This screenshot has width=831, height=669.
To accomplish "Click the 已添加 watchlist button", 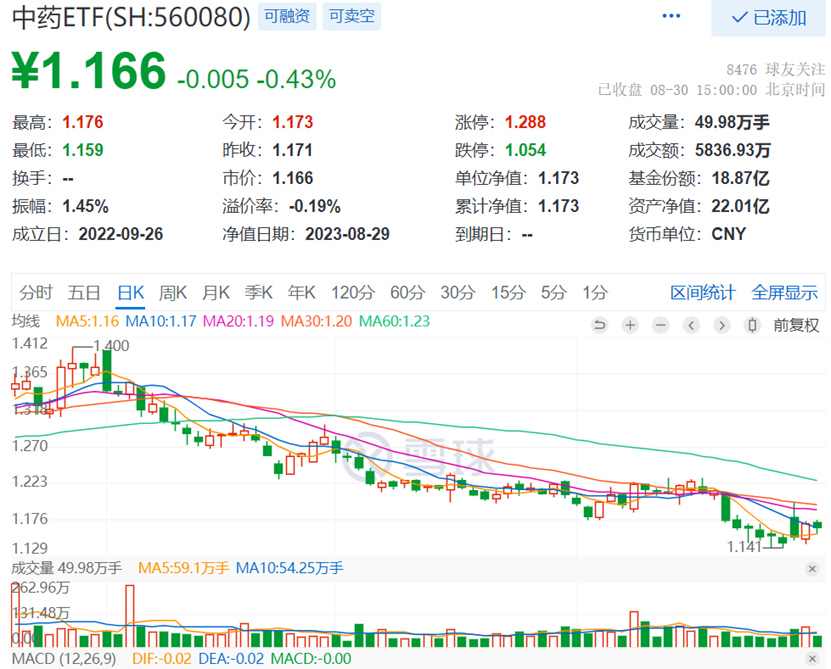I will click(x=768, y=17).
